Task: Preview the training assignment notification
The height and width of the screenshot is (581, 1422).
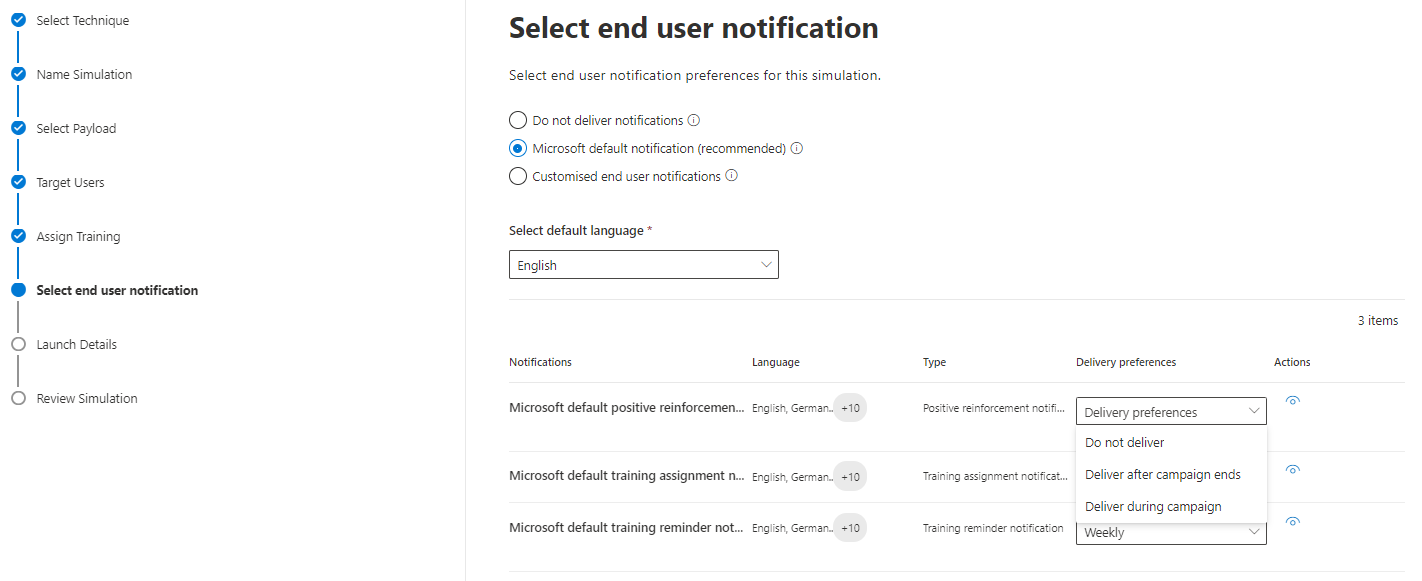Action: click(x=1292, y=469)
